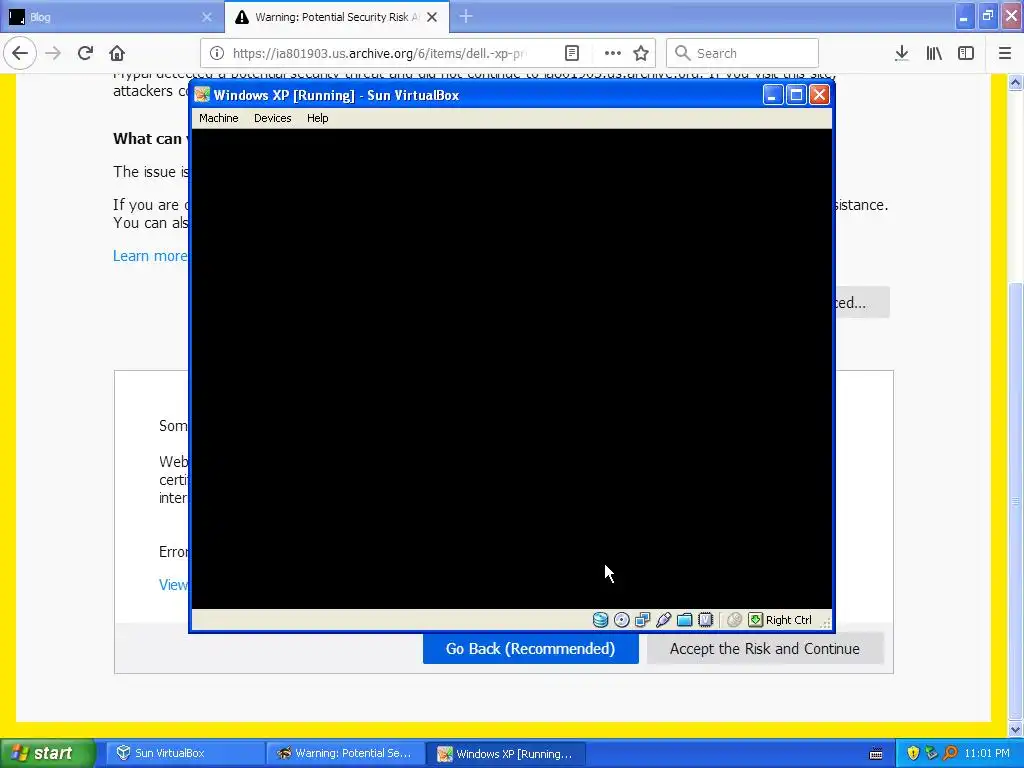Click the hard disk activity icon in VirtualBox status bar
This screenshot has height=768, width=1024.
600,620
